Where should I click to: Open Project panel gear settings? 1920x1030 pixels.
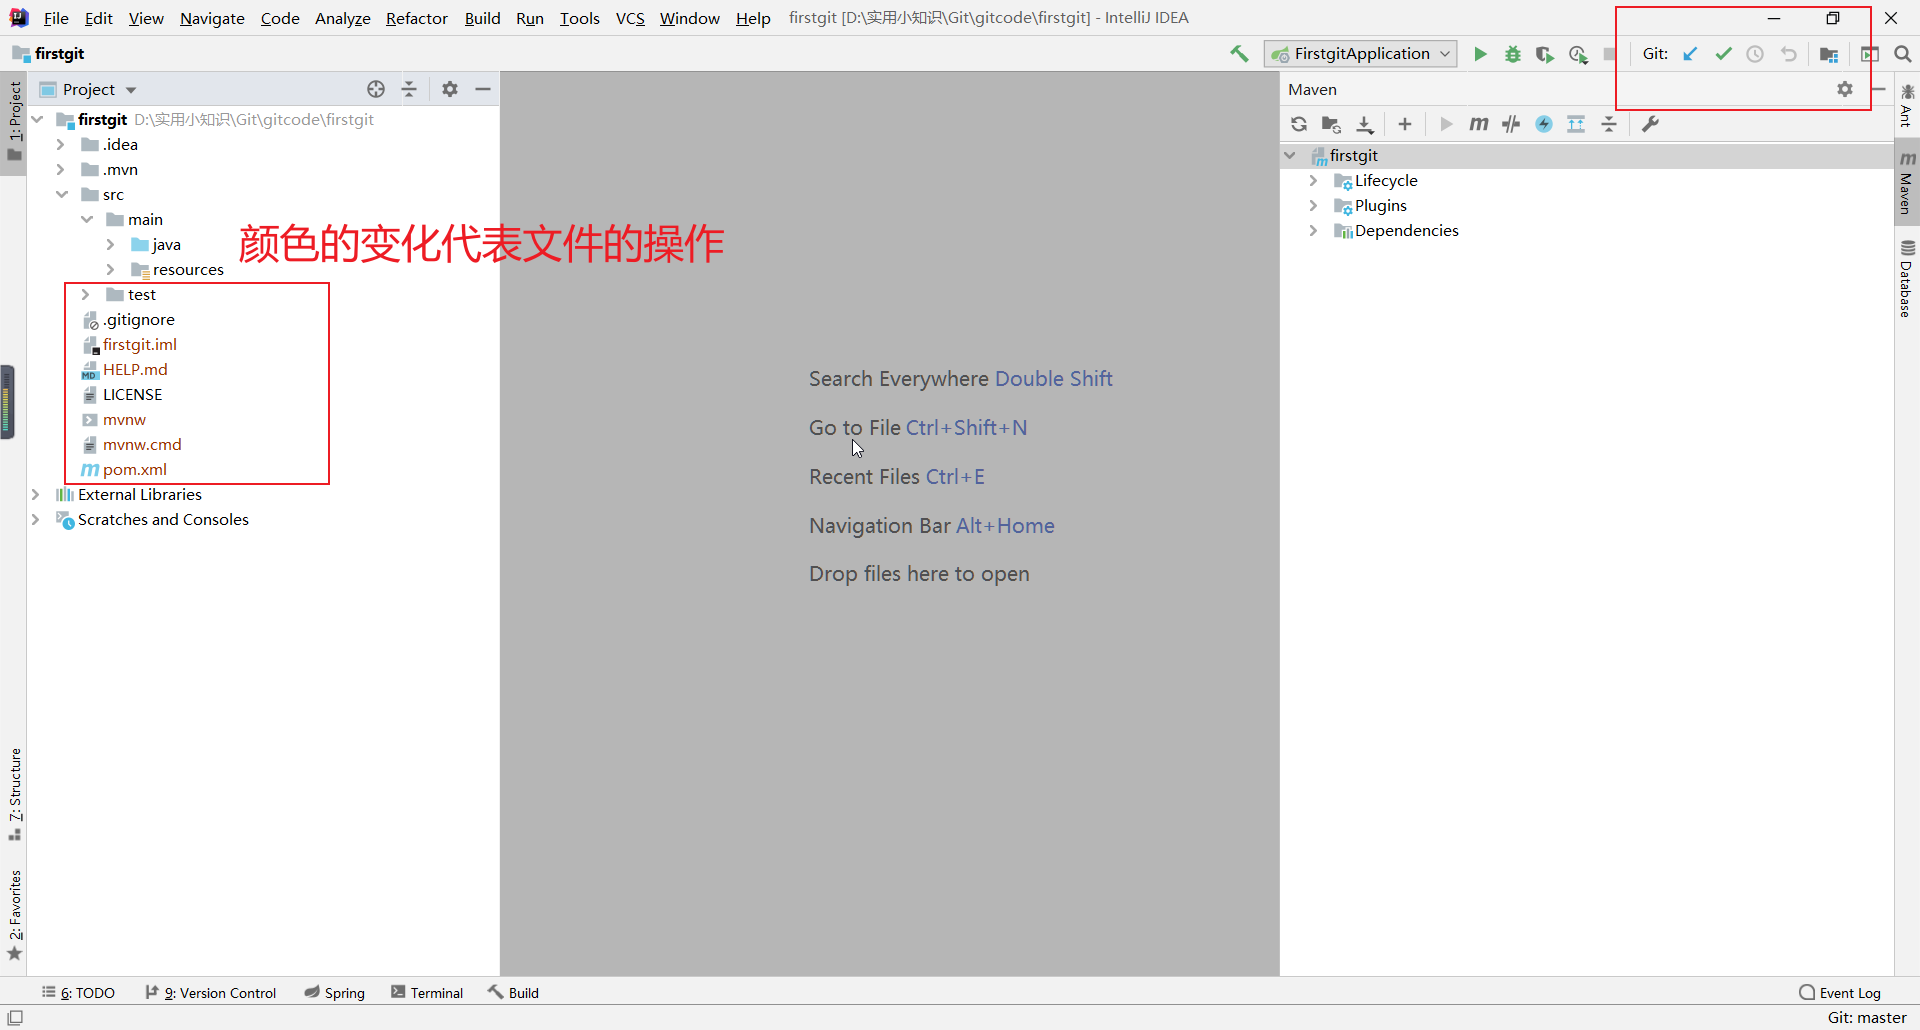pyautogui.click(x=450, y=89)
